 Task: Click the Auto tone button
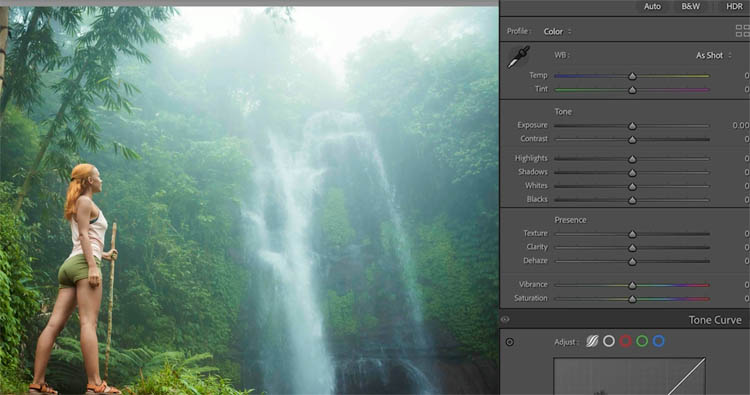[652, 7]
